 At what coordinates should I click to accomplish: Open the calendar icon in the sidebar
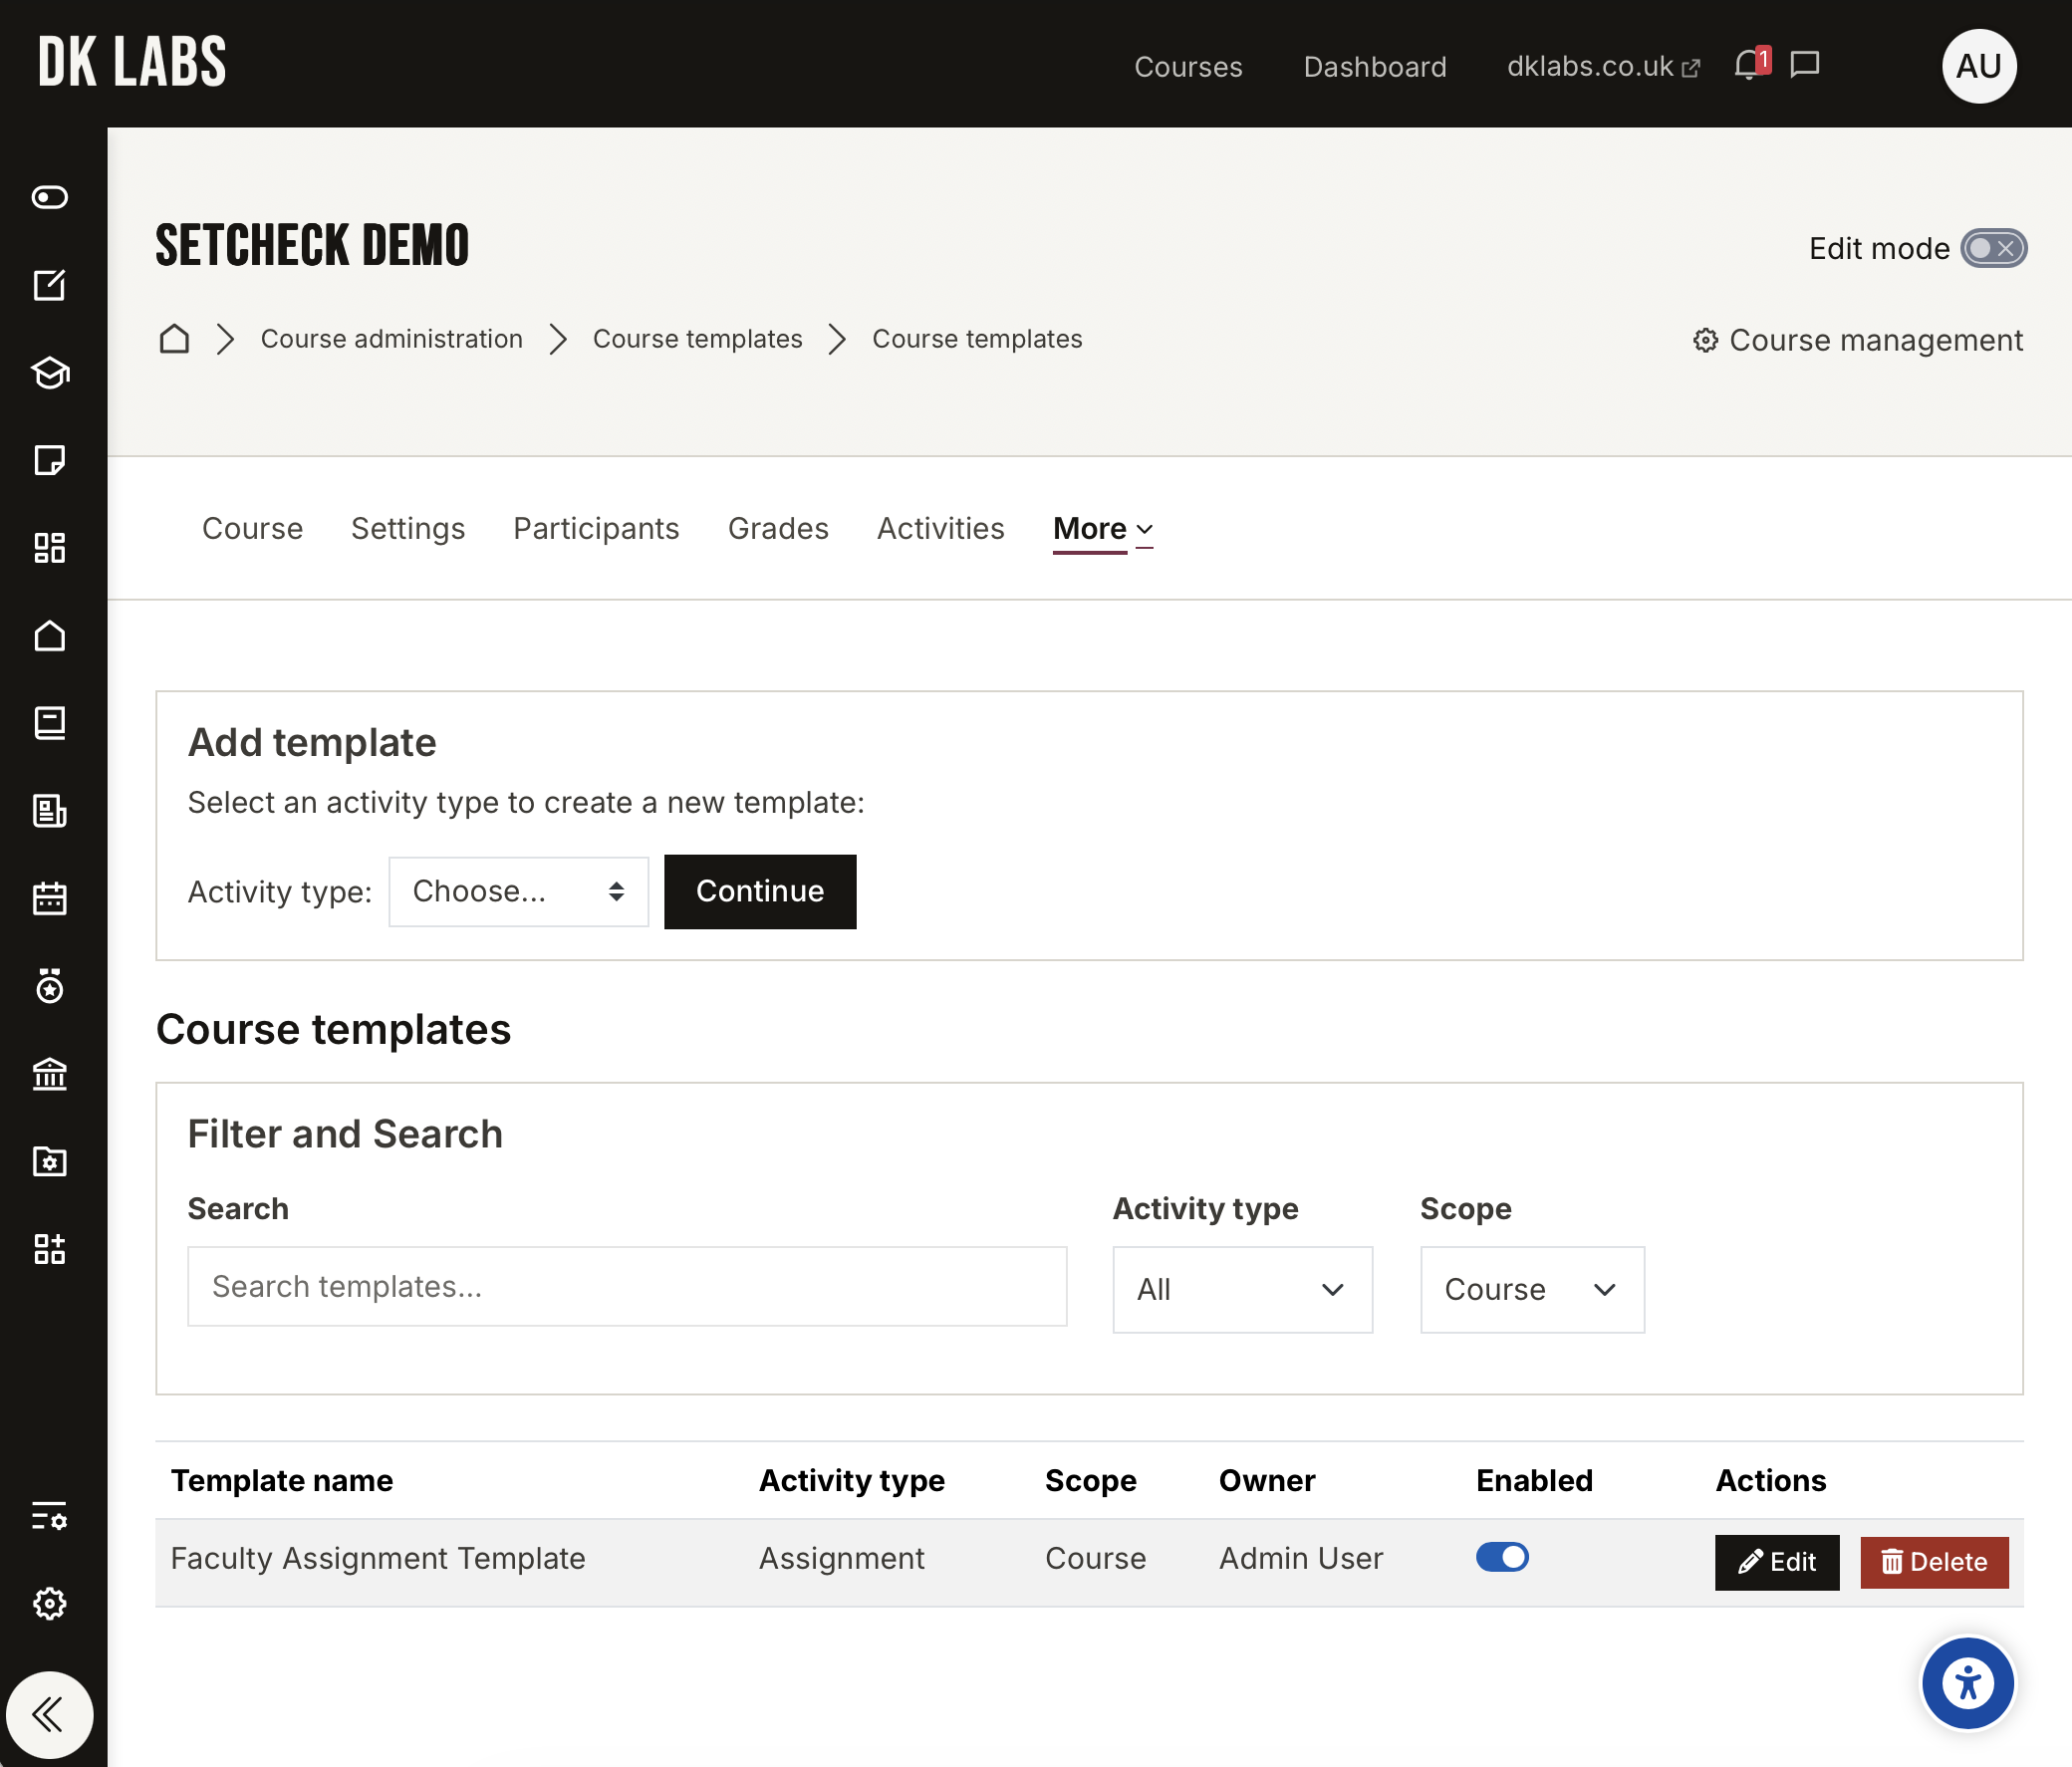50,898
